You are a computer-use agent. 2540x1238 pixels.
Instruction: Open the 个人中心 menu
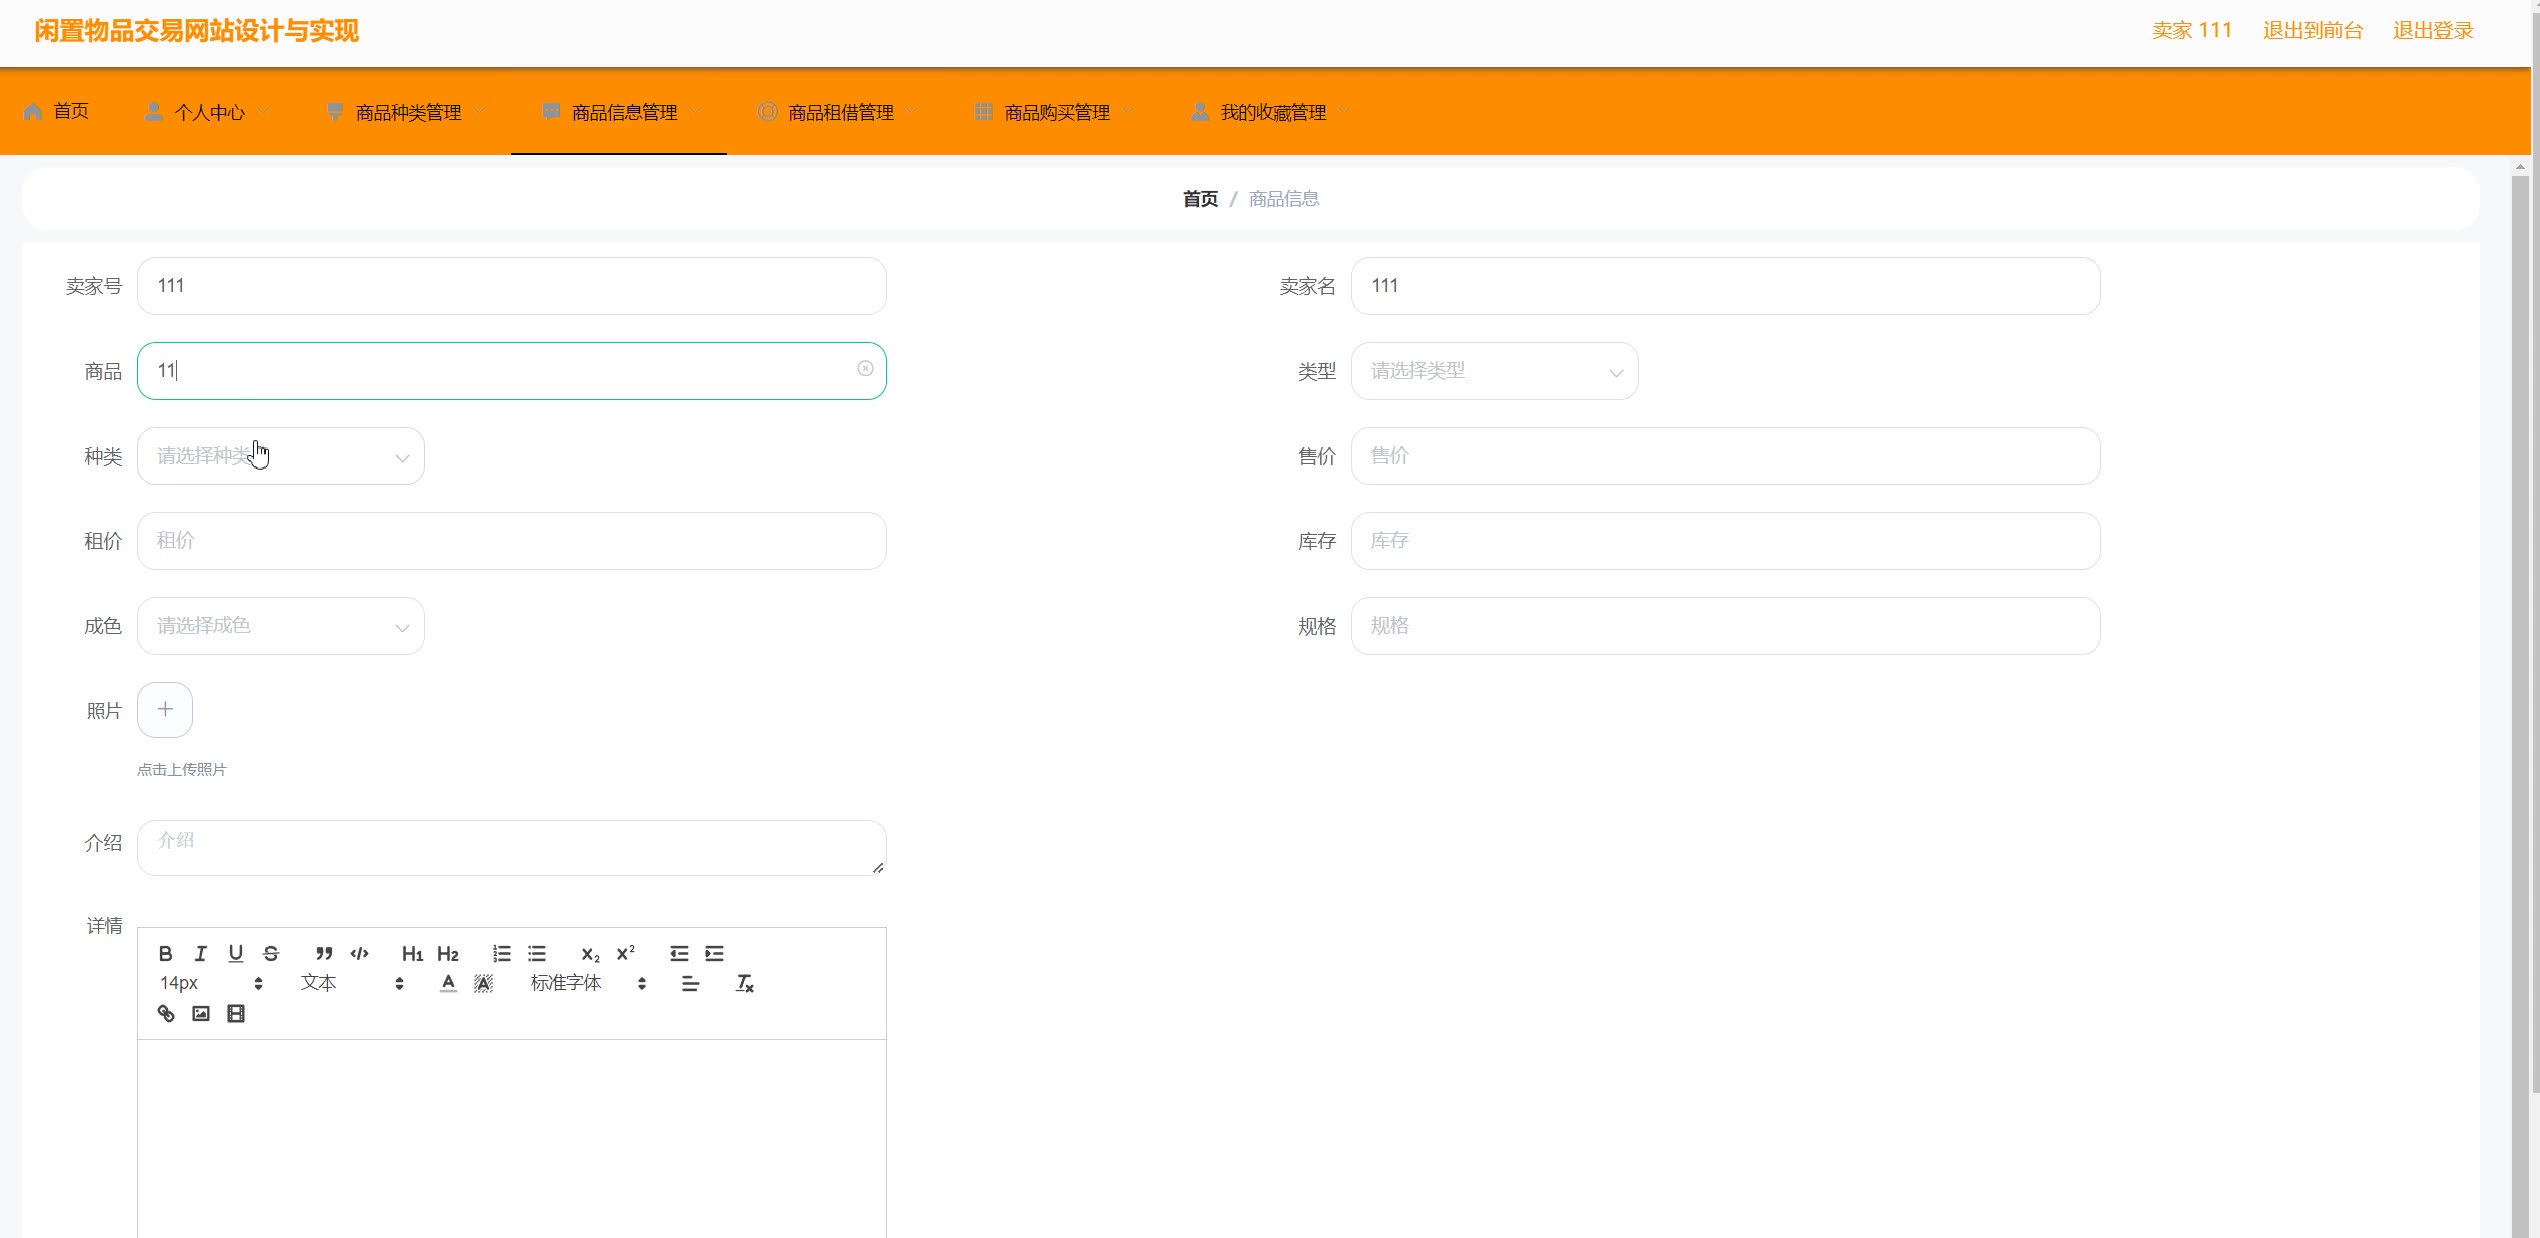[209, 112]
